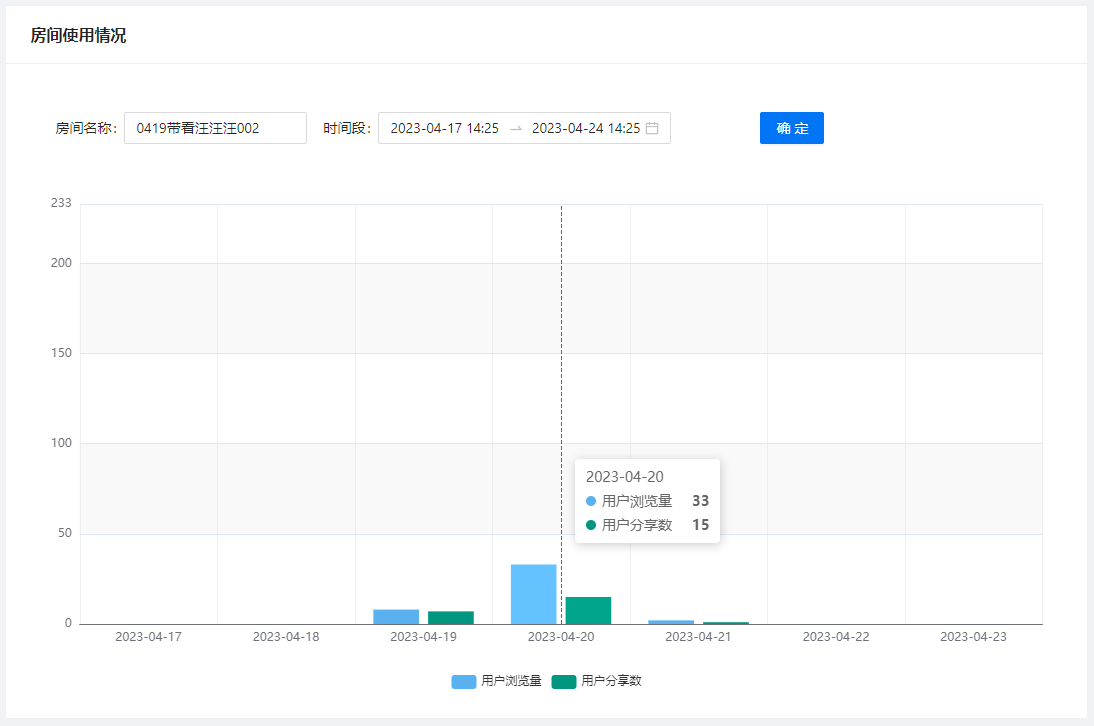
Task: Click the 2023-04-23 x-axis label
Action: pyautogui.click(x=973, y=636)
